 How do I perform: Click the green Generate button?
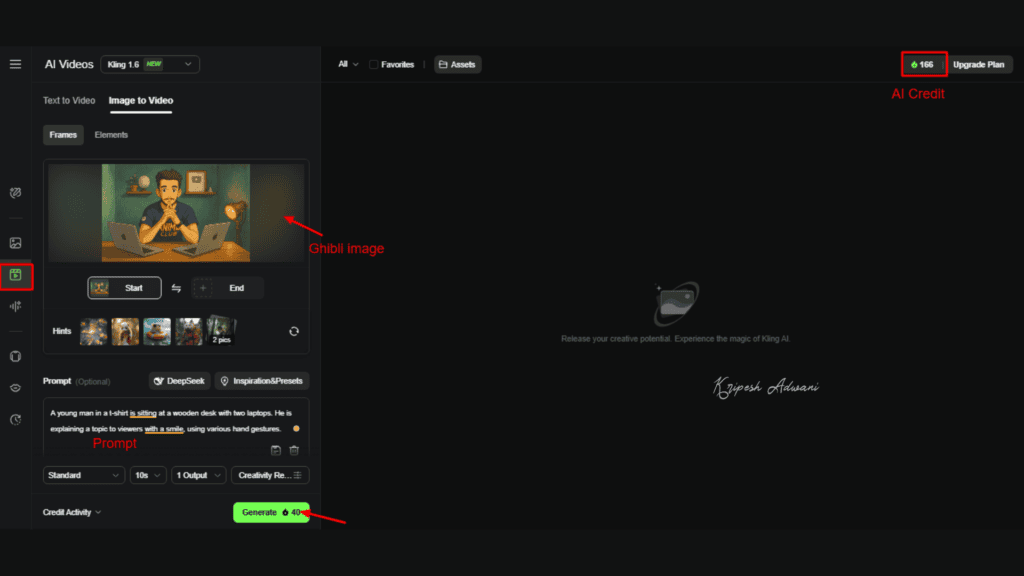[271, 511]
